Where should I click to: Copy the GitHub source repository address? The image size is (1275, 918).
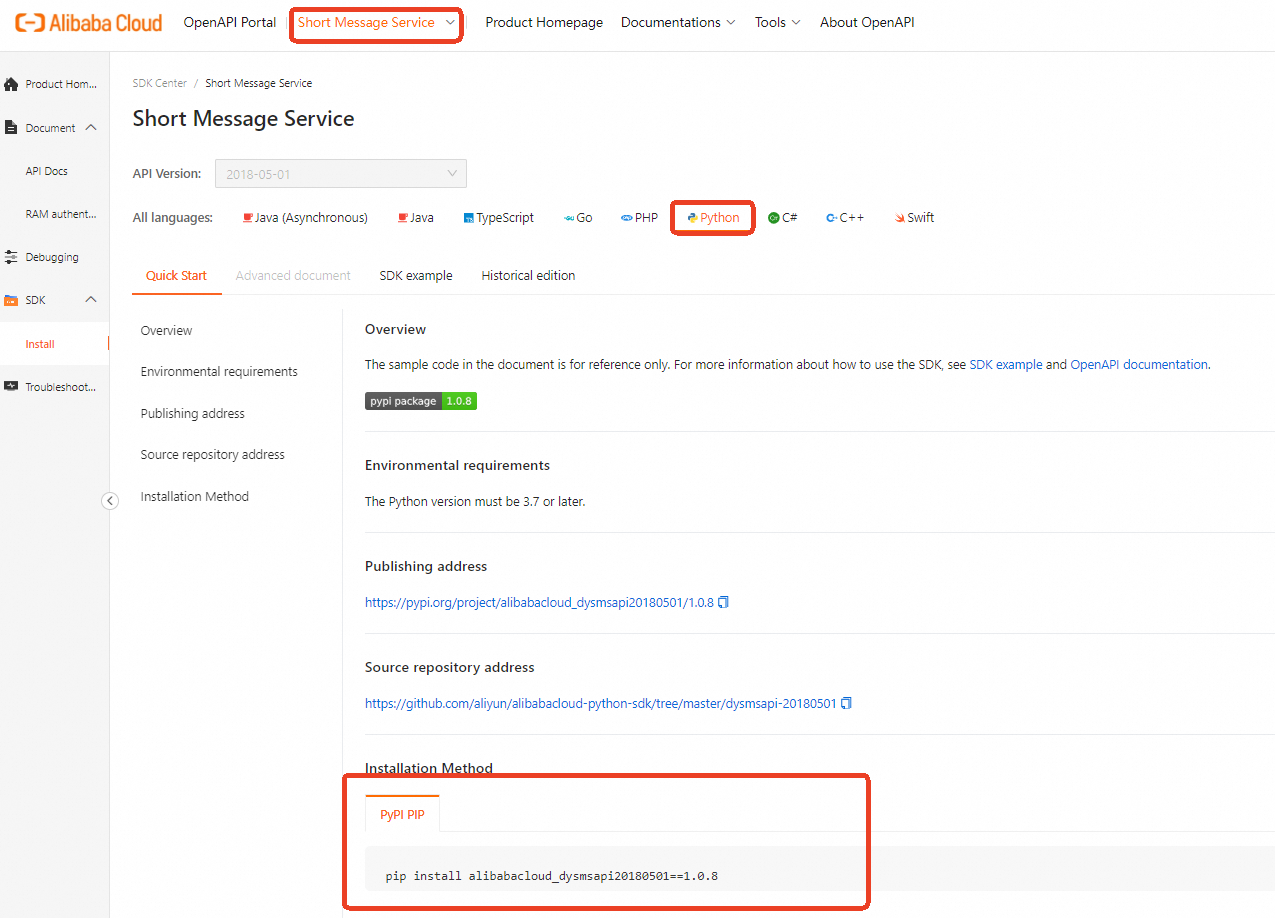pyautogui.click(x=846, y=703)
